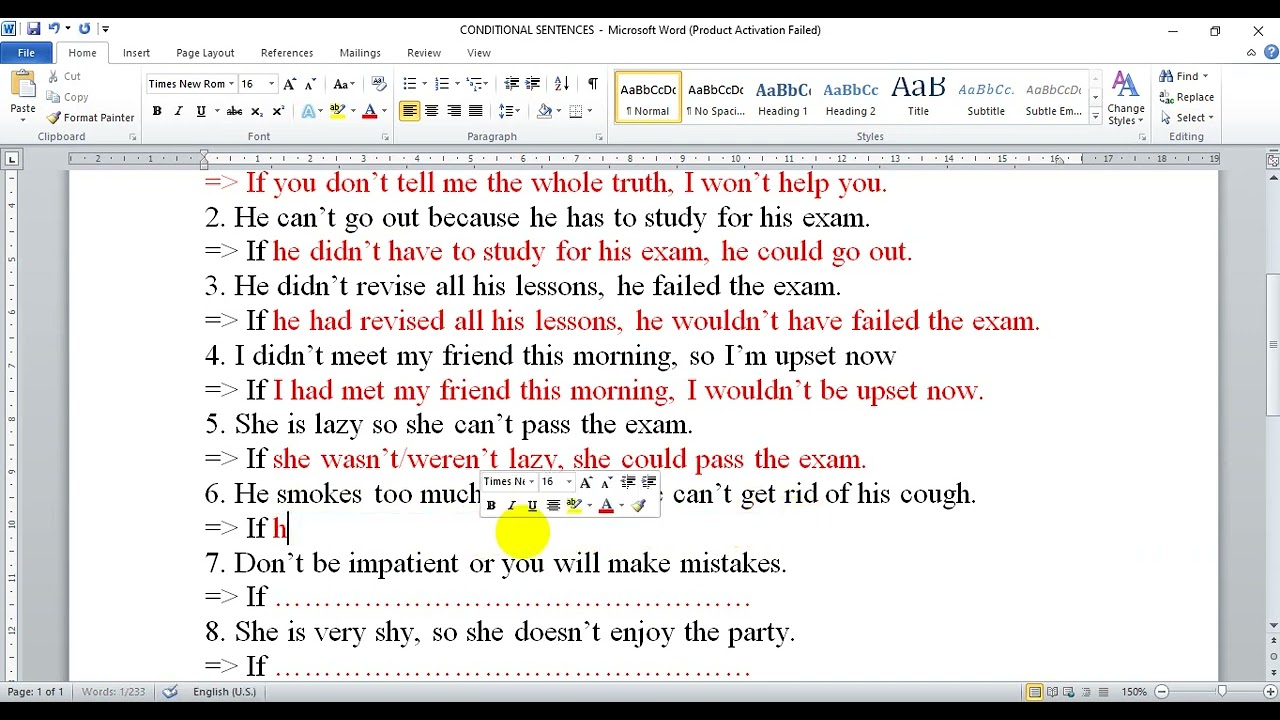The image size is (1280, 720).
Task: Click the Words: 1/233 status
Action: (114, 692)
